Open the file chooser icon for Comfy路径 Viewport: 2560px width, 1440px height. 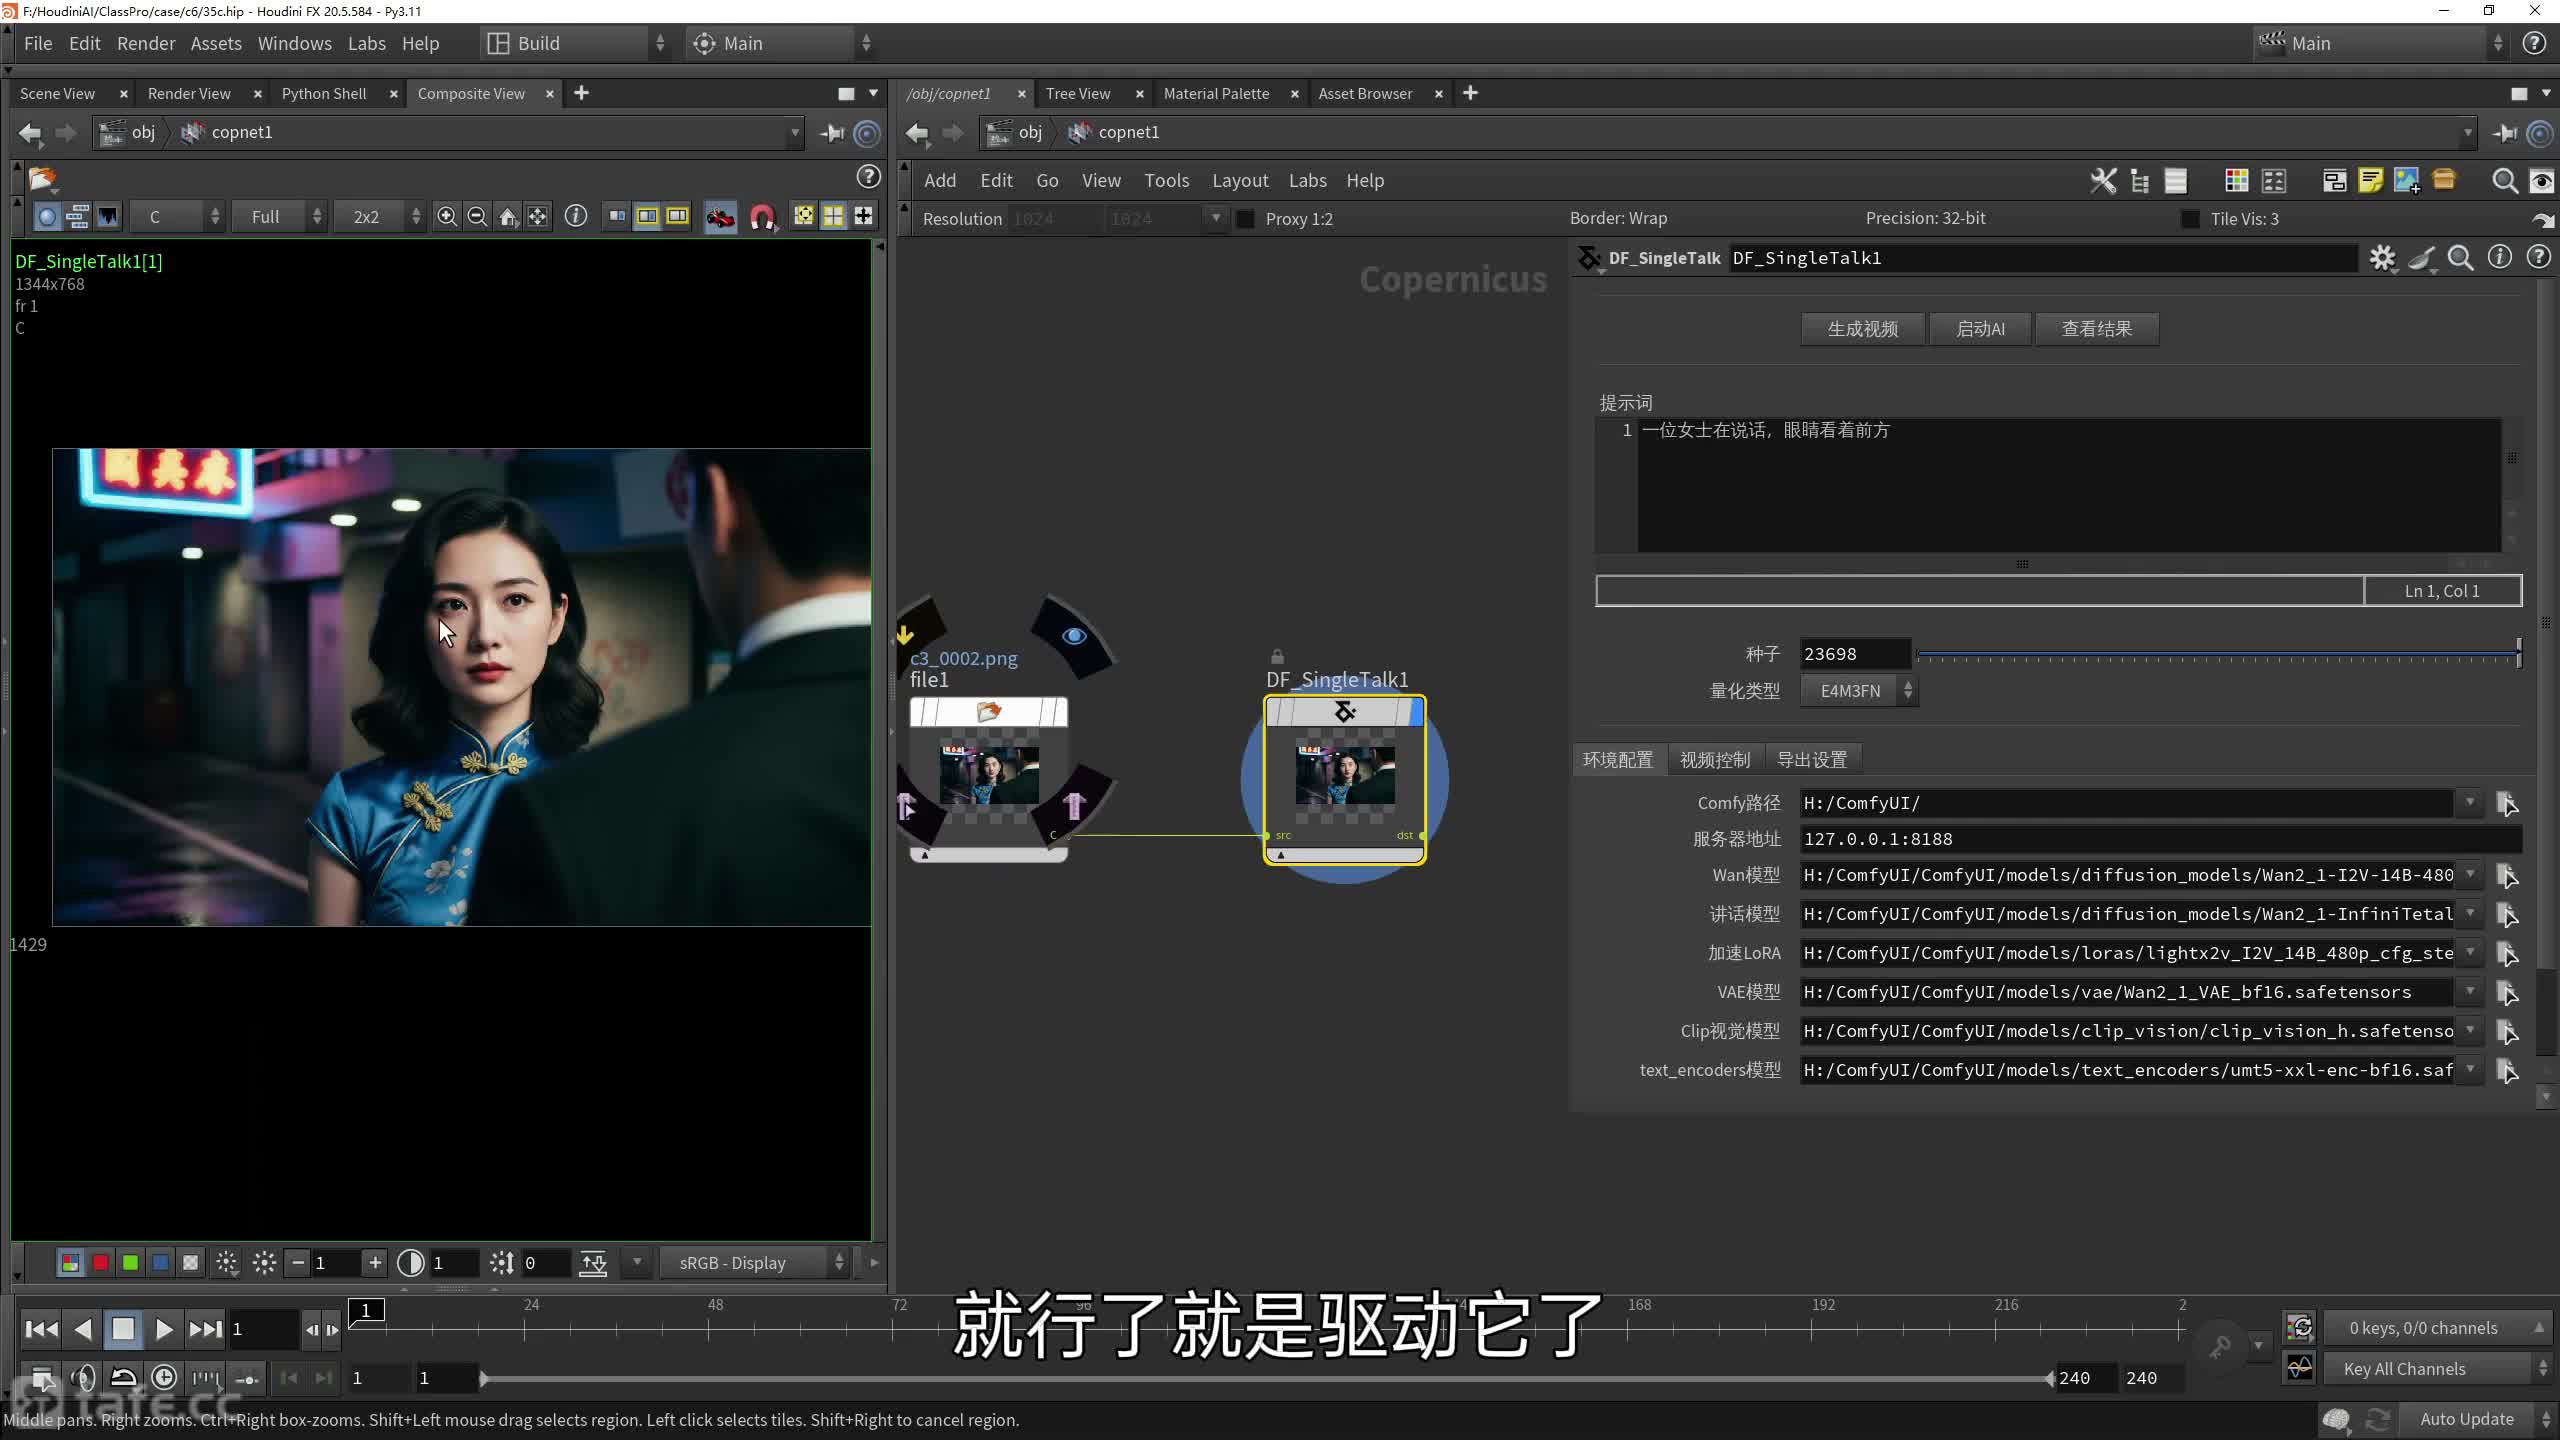(2507, 804)
